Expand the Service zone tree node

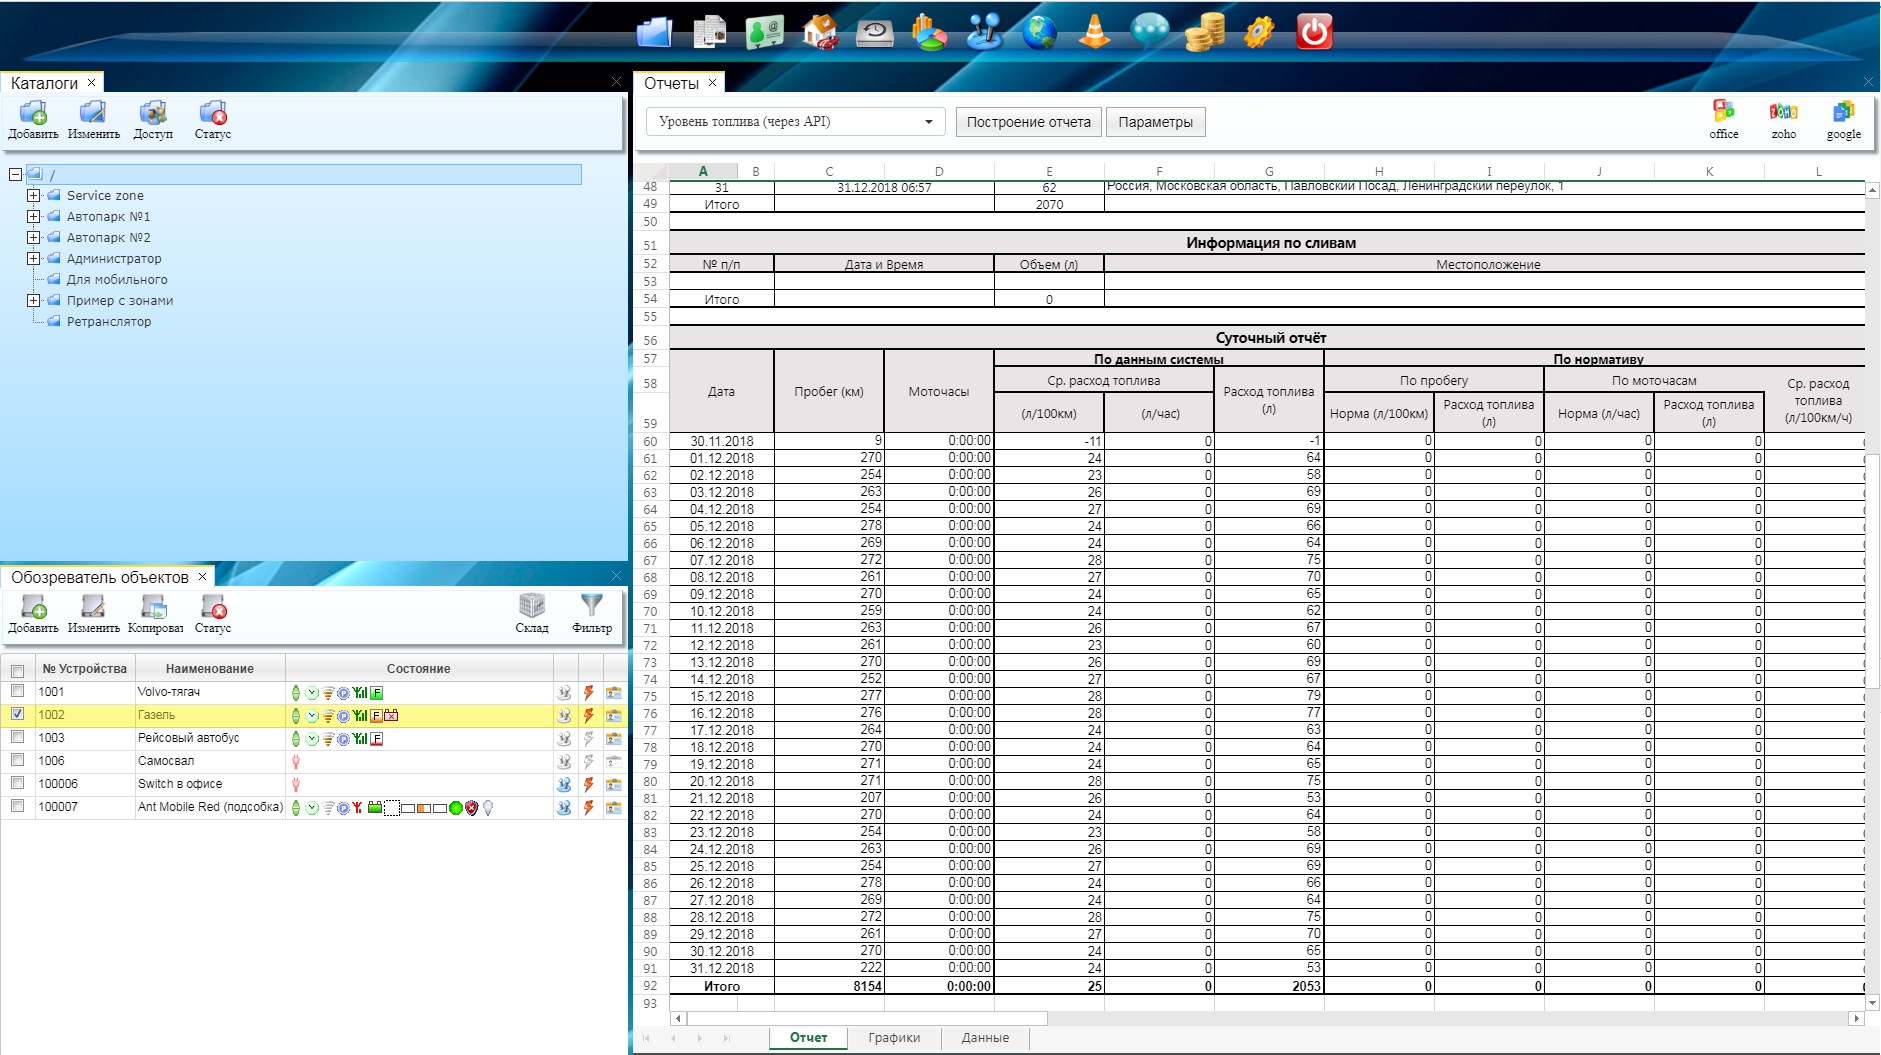34,195
